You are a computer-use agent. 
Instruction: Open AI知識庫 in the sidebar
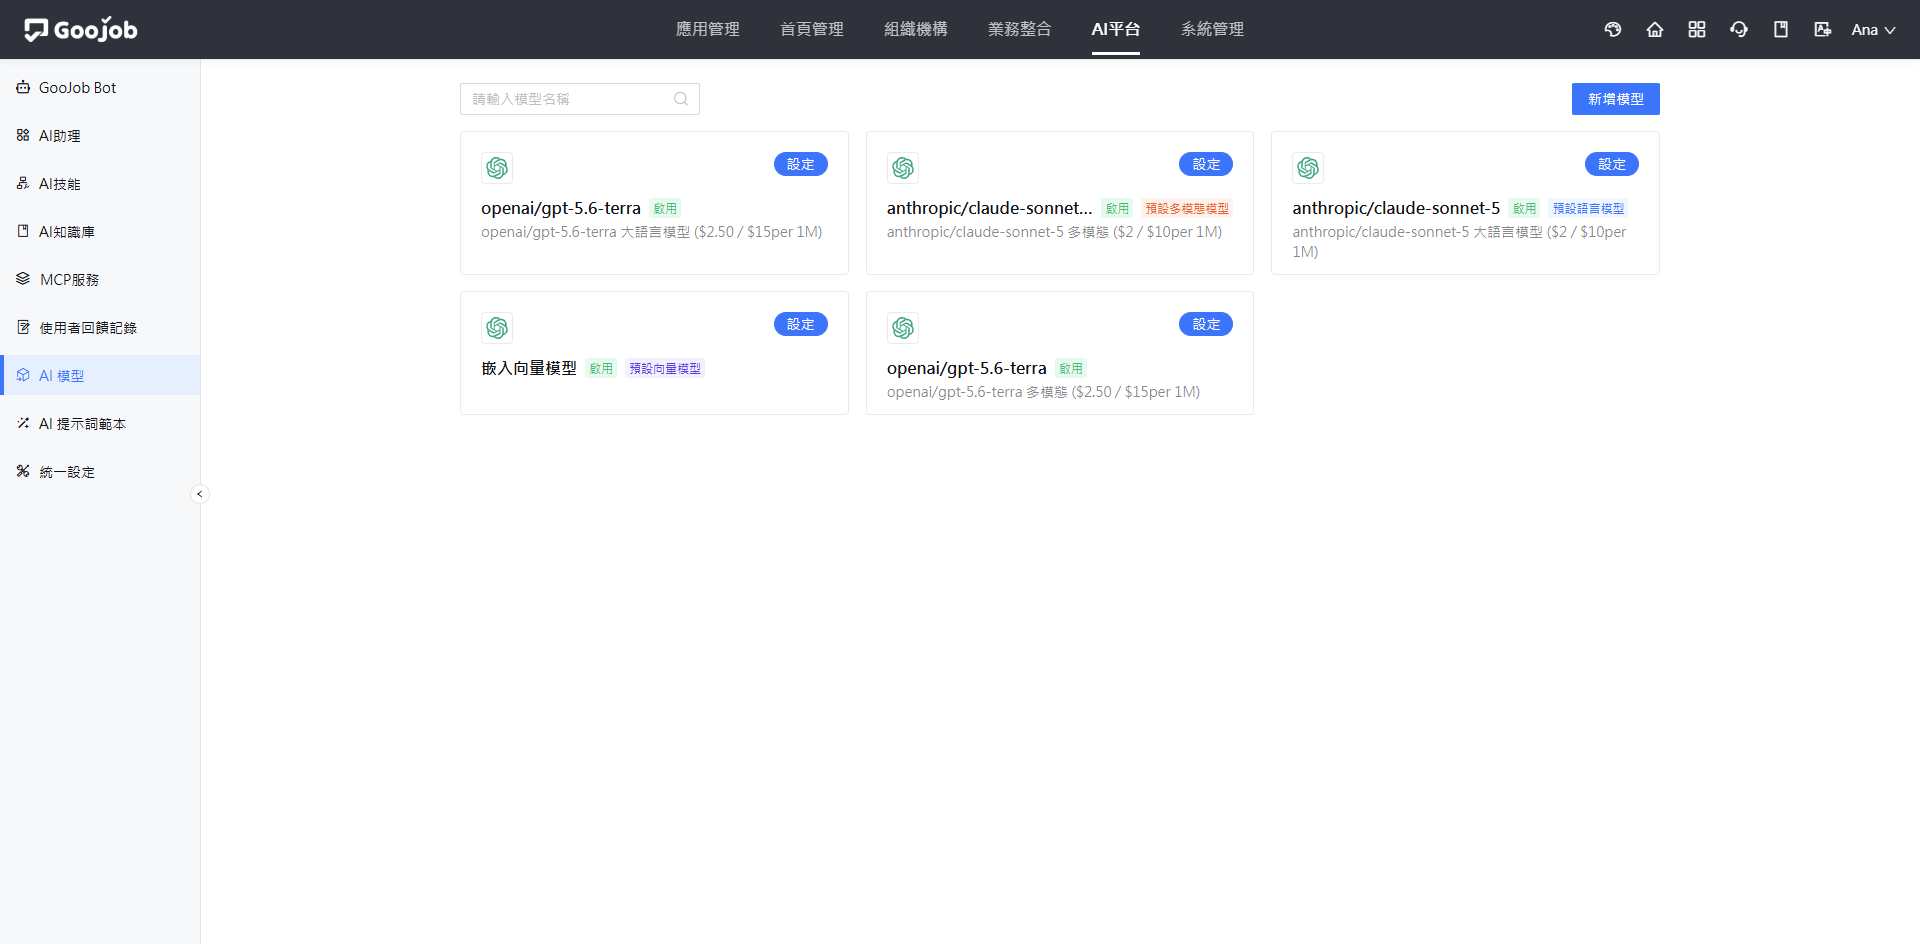click(100, 232)
